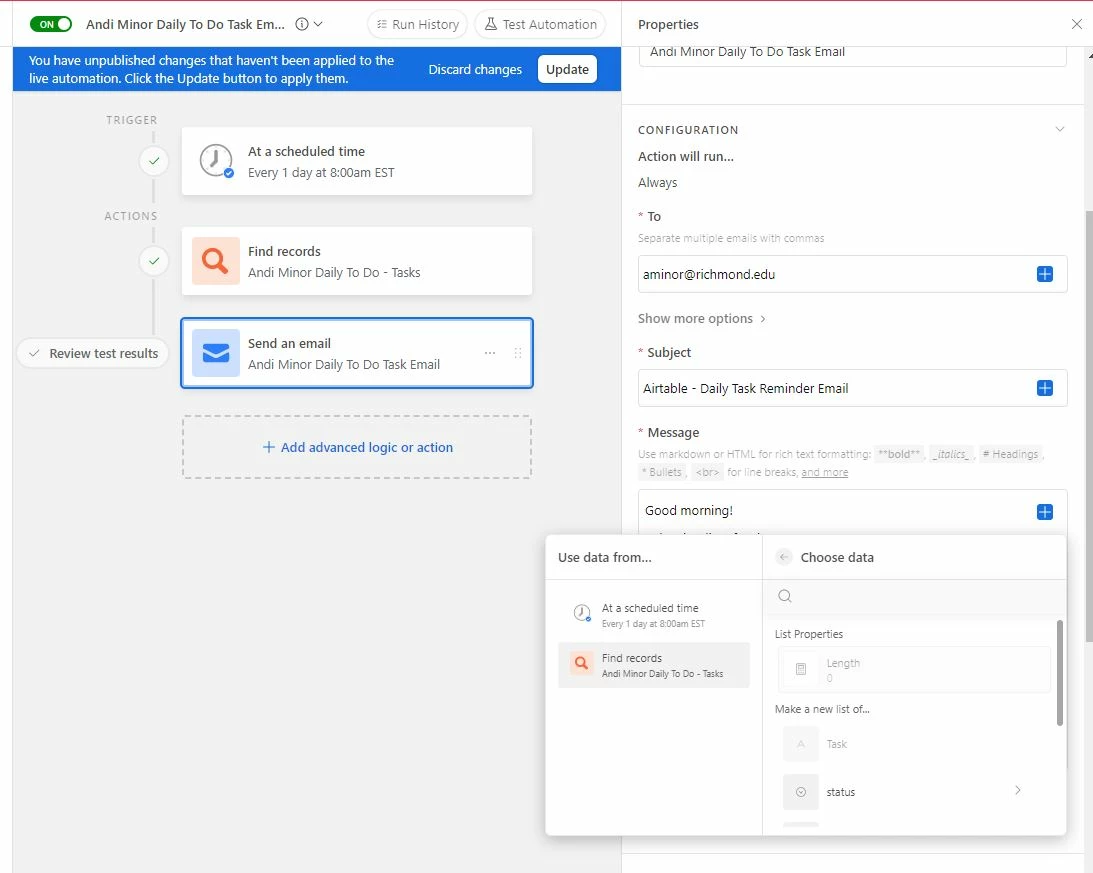Select the scheduled time trigger card
The height and width of the screenshot is (873, 1093).
click(x=357, y=161)
